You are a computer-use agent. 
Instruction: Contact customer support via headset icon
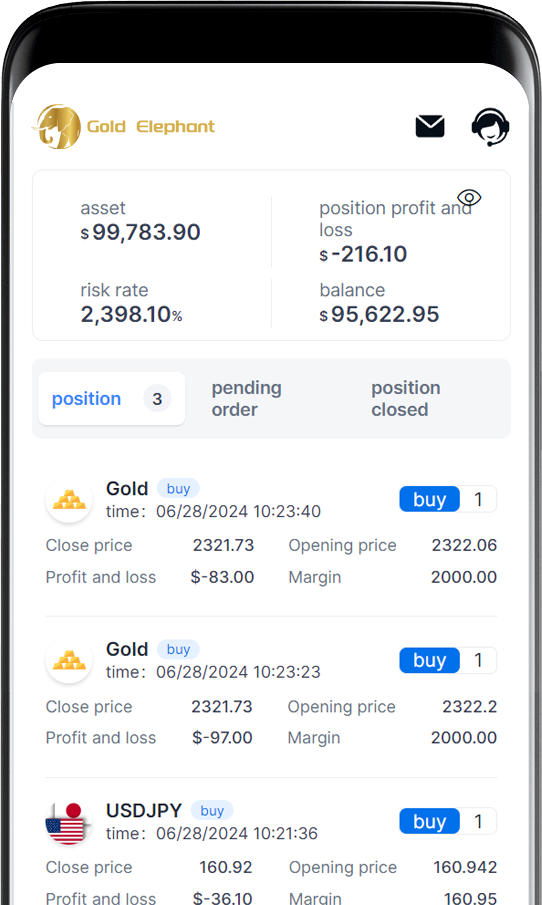coord(490,127)
